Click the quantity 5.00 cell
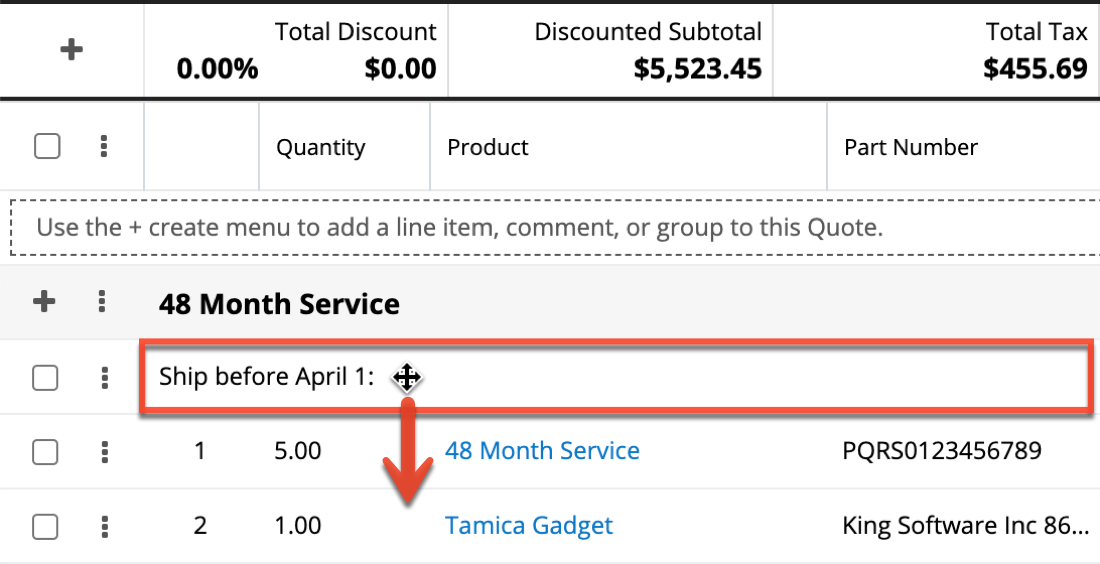1100x564 pixels. coord(298,451)
